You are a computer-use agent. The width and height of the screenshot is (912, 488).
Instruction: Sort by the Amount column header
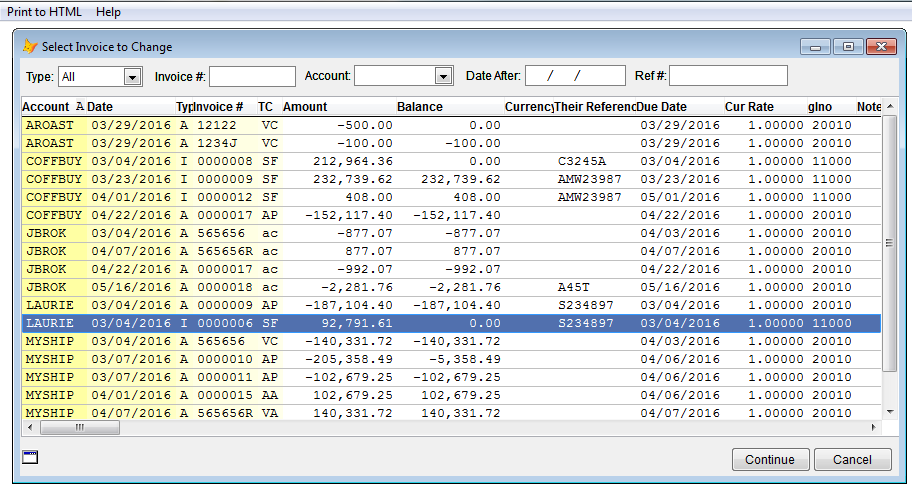[339, 107]
